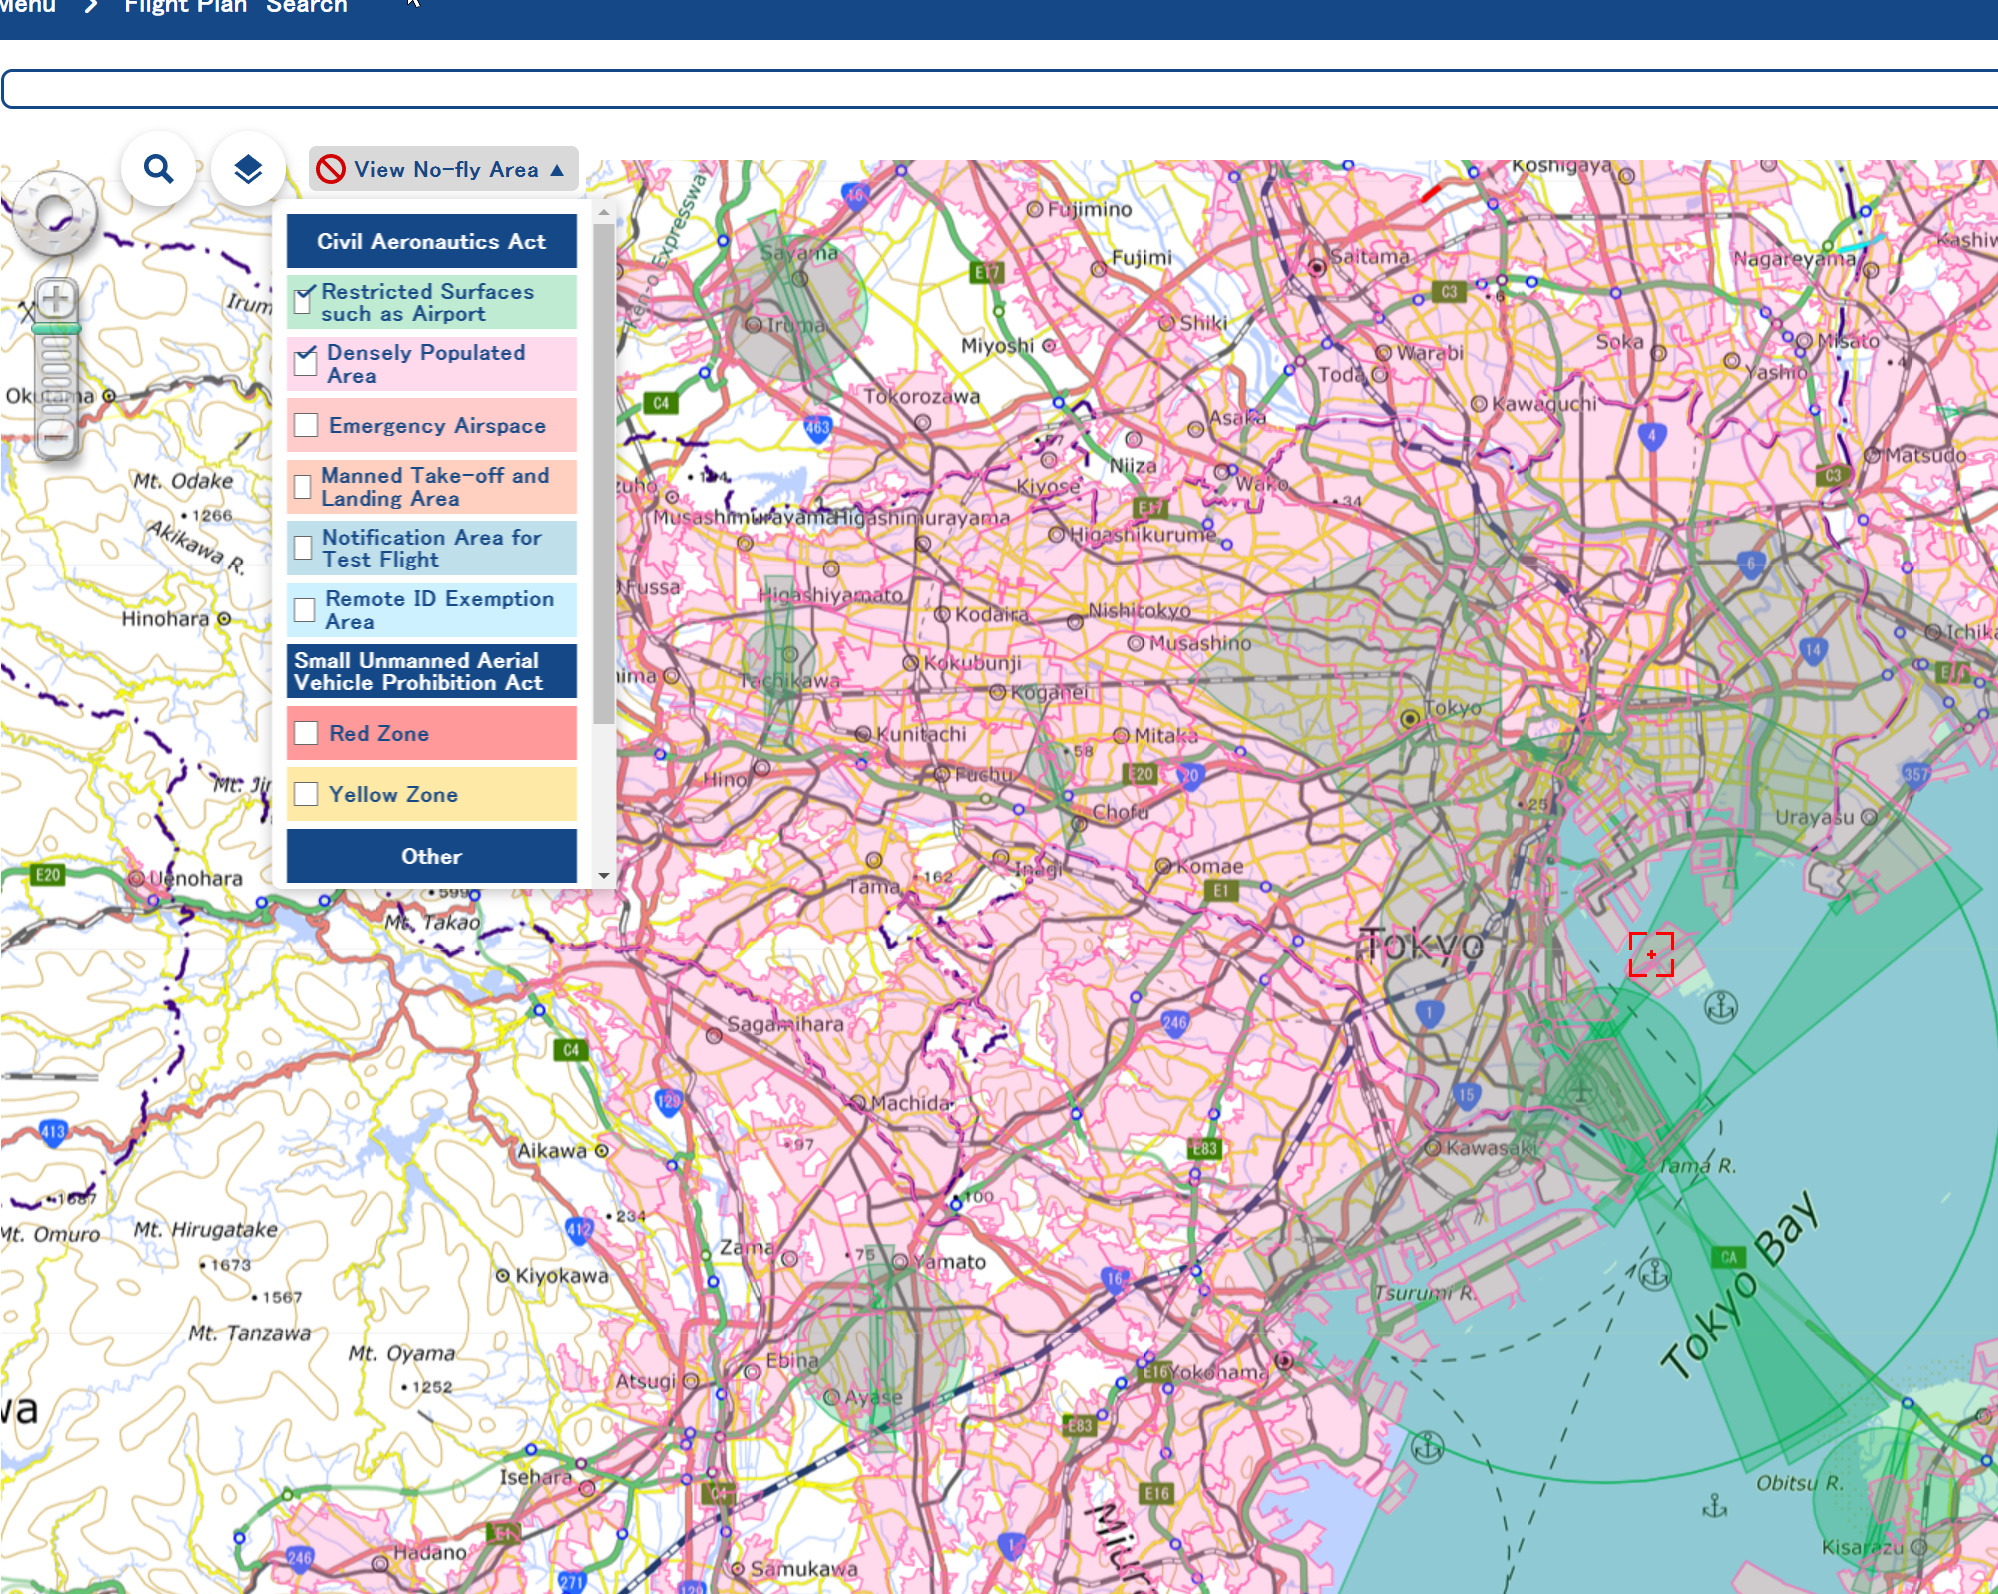Open the Other section header
The image size is (1998, 1594).
tap(431, 856)
